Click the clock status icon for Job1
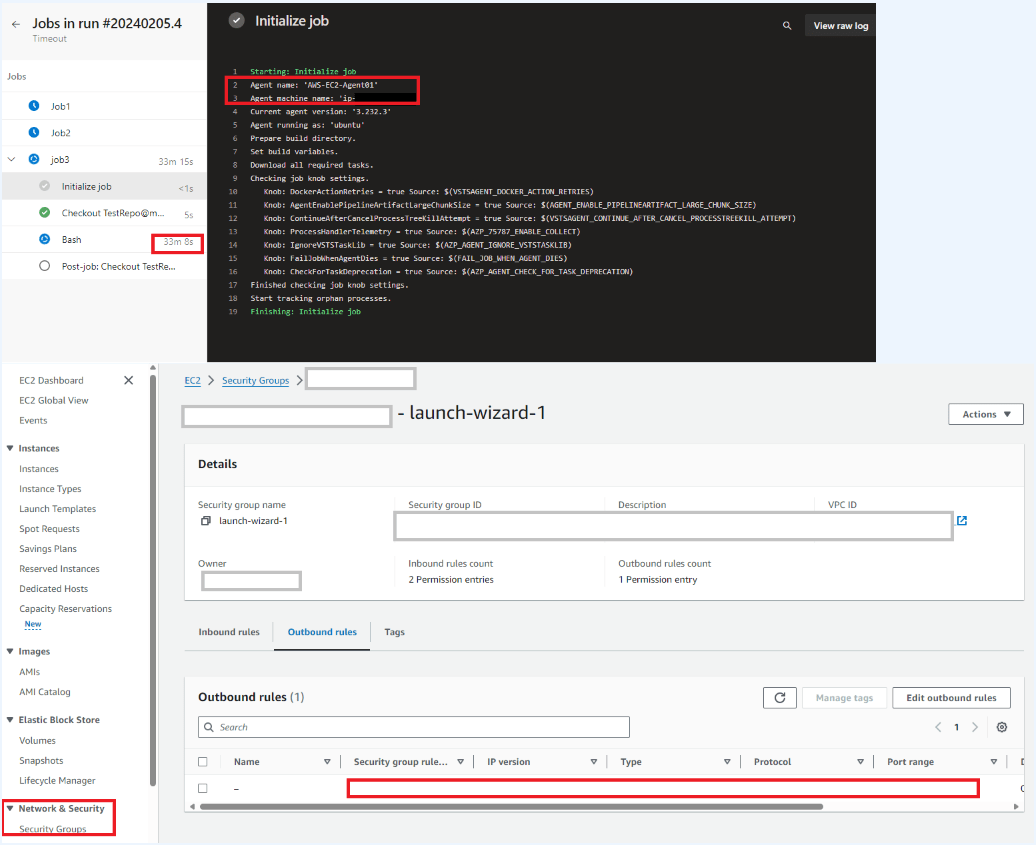The width and height of the screenshot is (1036, 845). tap(34, 106)
